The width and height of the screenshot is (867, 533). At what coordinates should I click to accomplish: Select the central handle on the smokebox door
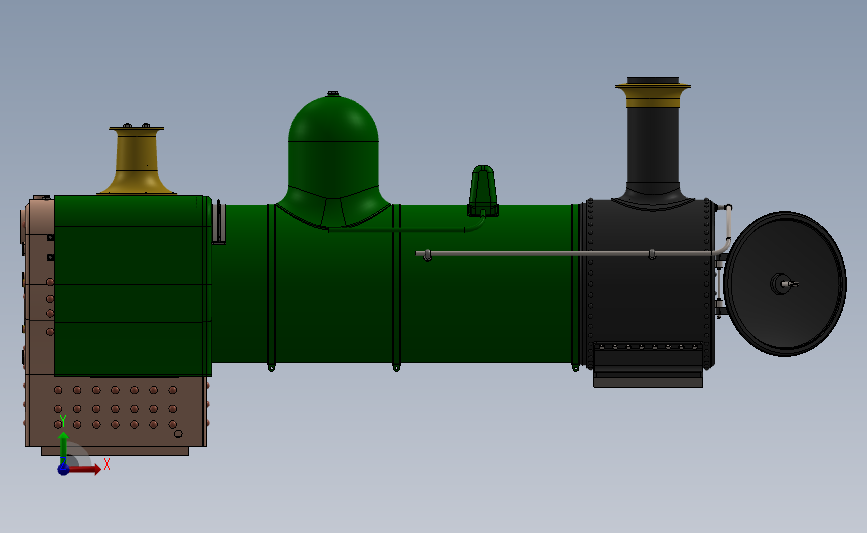pos(784,284)
